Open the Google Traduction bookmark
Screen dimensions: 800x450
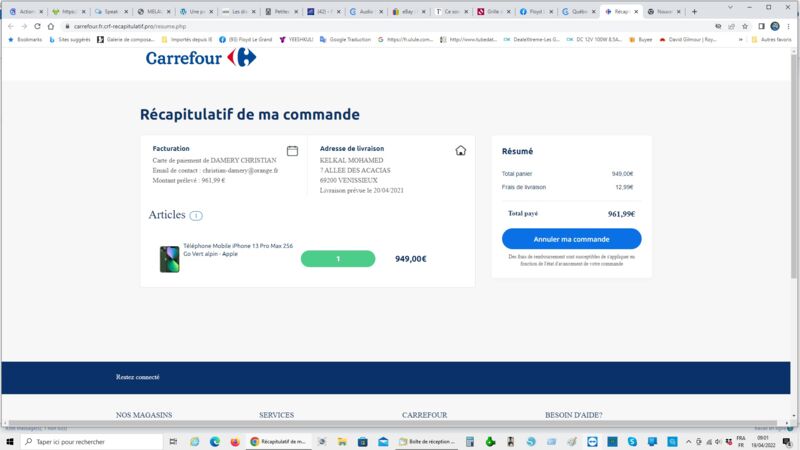pyautogui.click(x=345, y=39)
